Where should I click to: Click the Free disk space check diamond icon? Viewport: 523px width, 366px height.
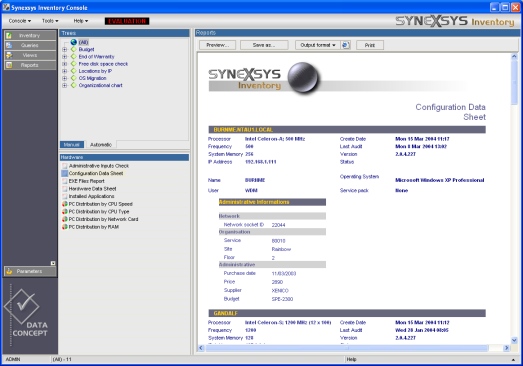point(74,64)
